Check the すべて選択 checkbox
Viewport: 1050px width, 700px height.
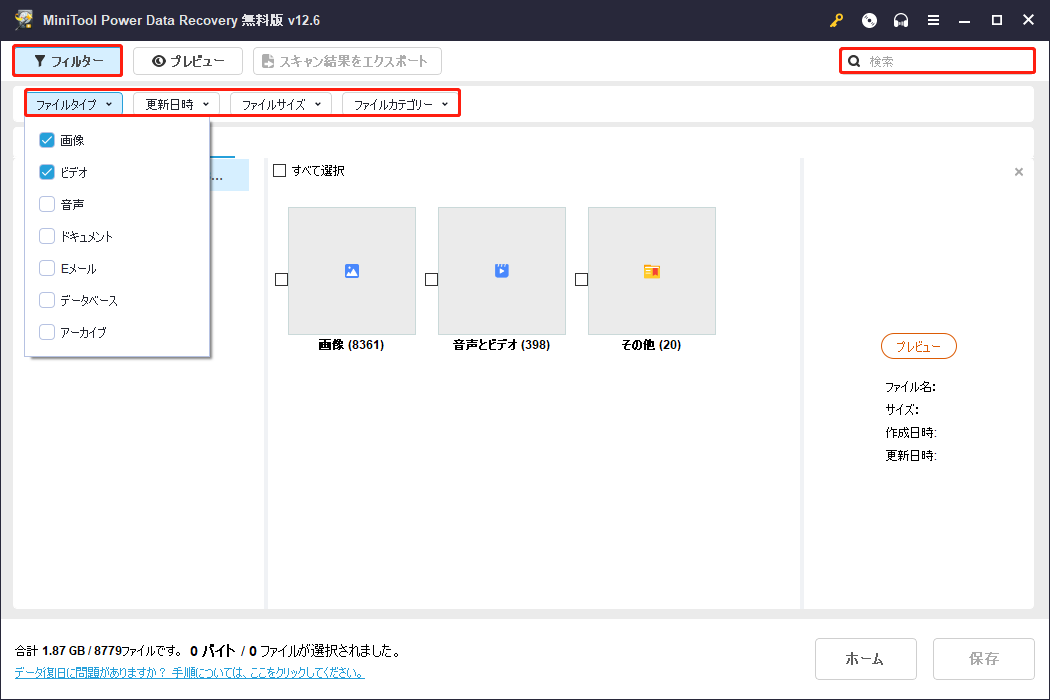click(x=280, y=171)
